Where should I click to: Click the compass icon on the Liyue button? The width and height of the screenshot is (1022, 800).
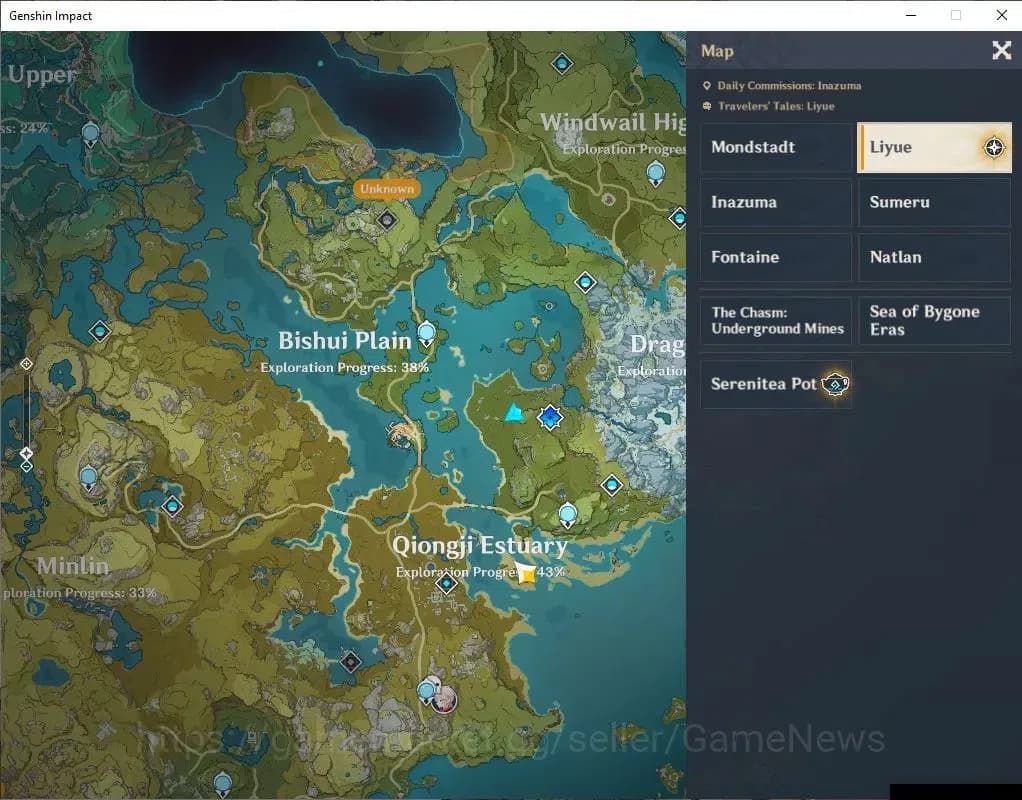994,147
